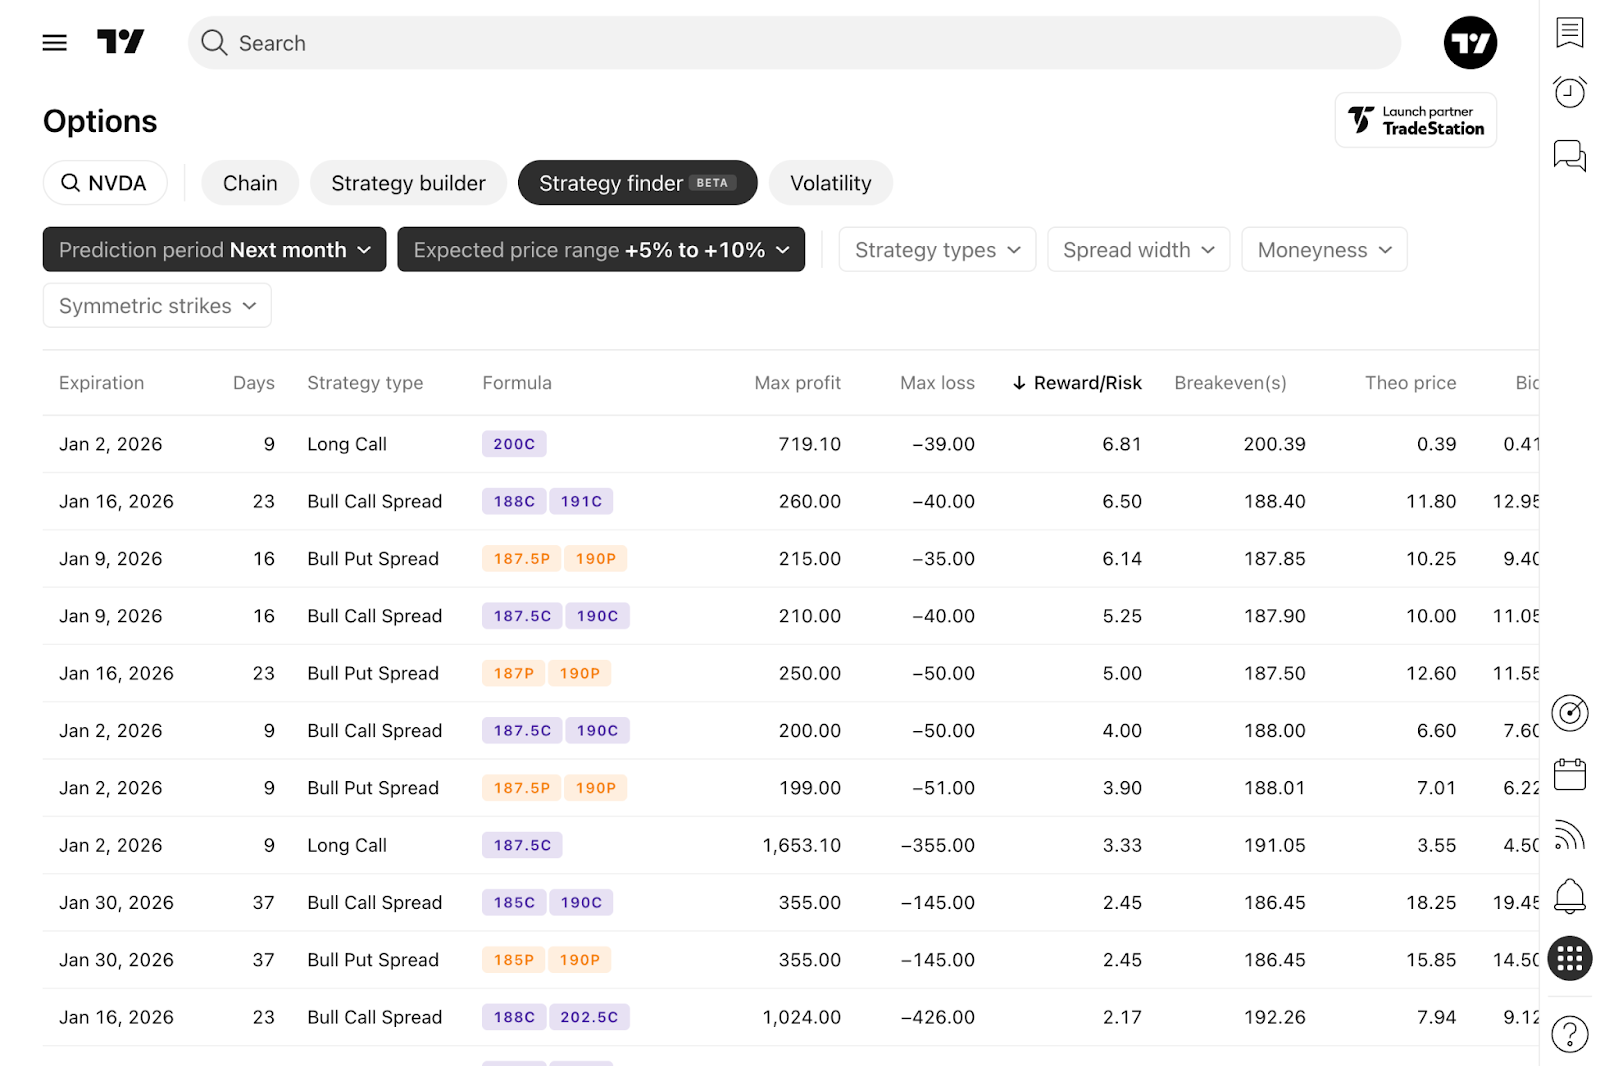The width and height of the screenshot is (1600, 1066).
Task: Open the Symmetric strikes filter
Action: [x=156, y=305]
